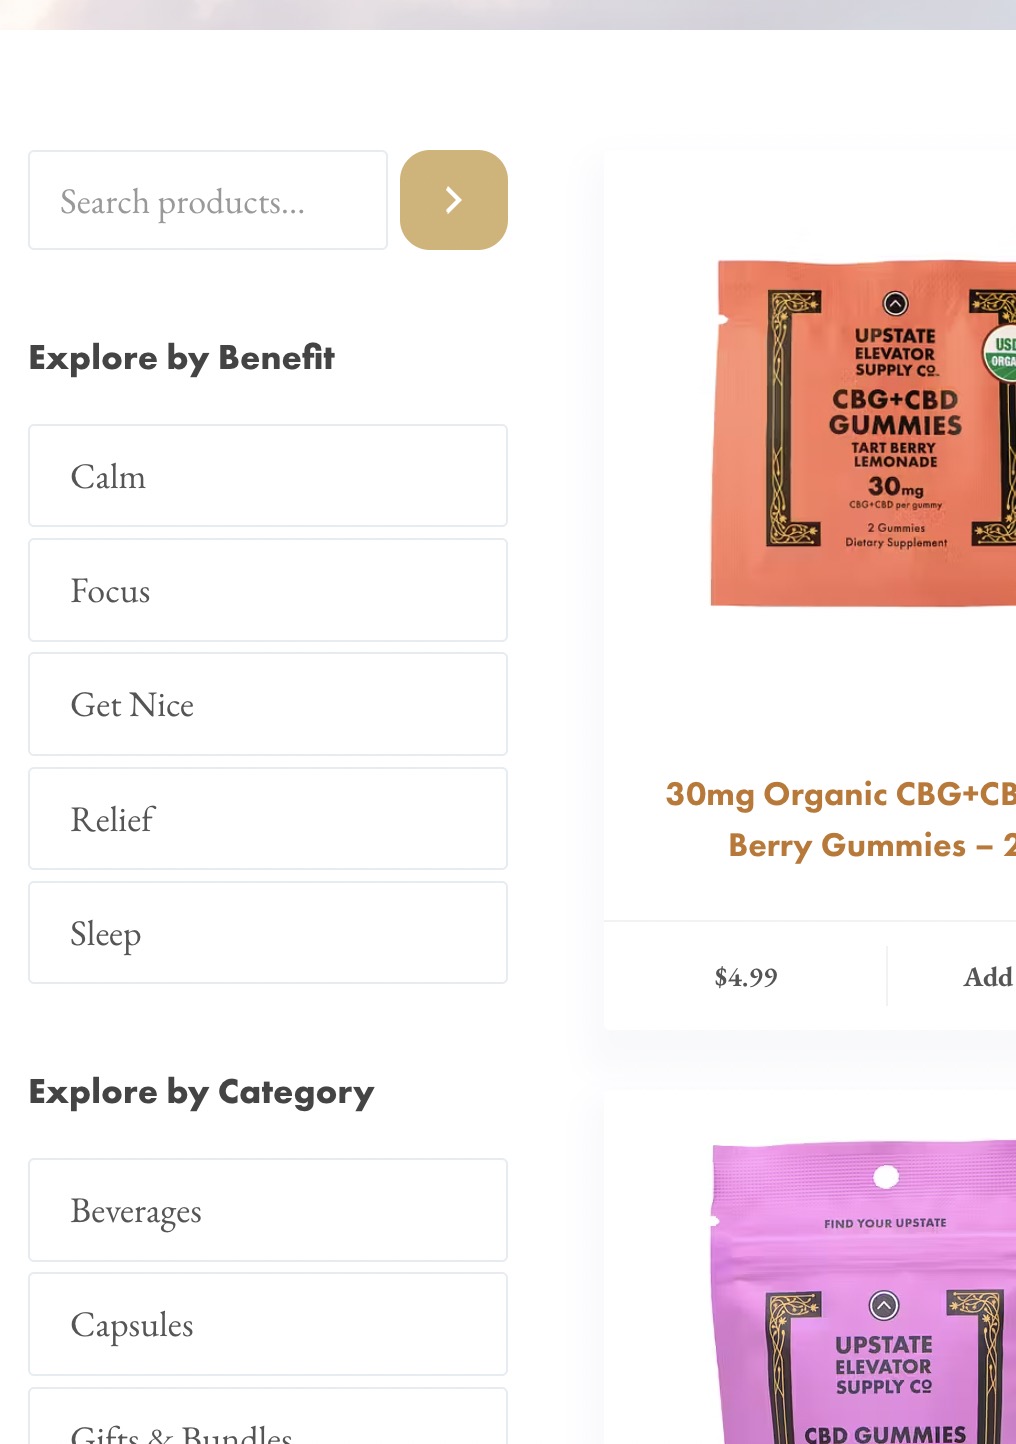Screen dimensions: 1016x1444
Task: Click the $4.99 price label
Action: [746, 977]
